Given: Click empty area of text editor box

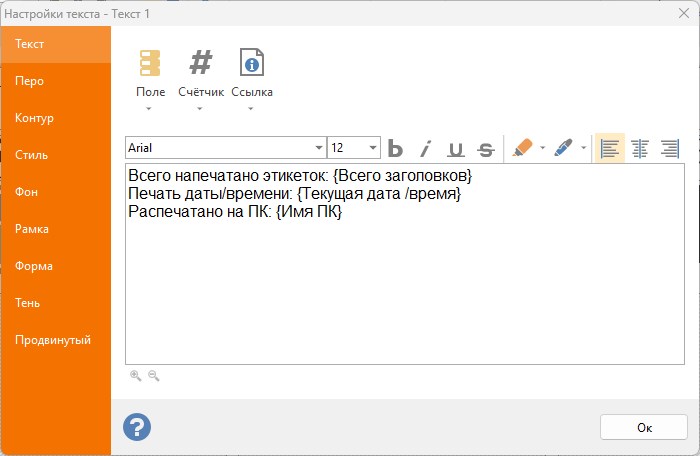Looking at the screenshot, I should (404, 295).
